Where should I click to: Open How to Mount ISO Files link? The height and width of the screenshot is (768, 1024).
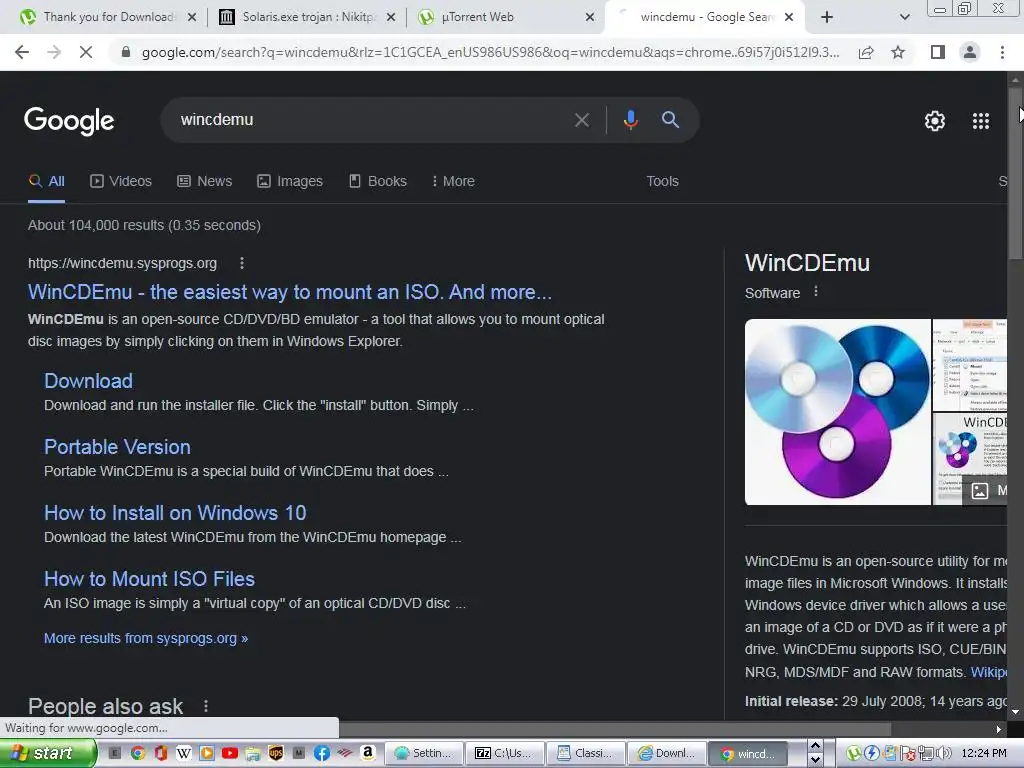(149, 579)
